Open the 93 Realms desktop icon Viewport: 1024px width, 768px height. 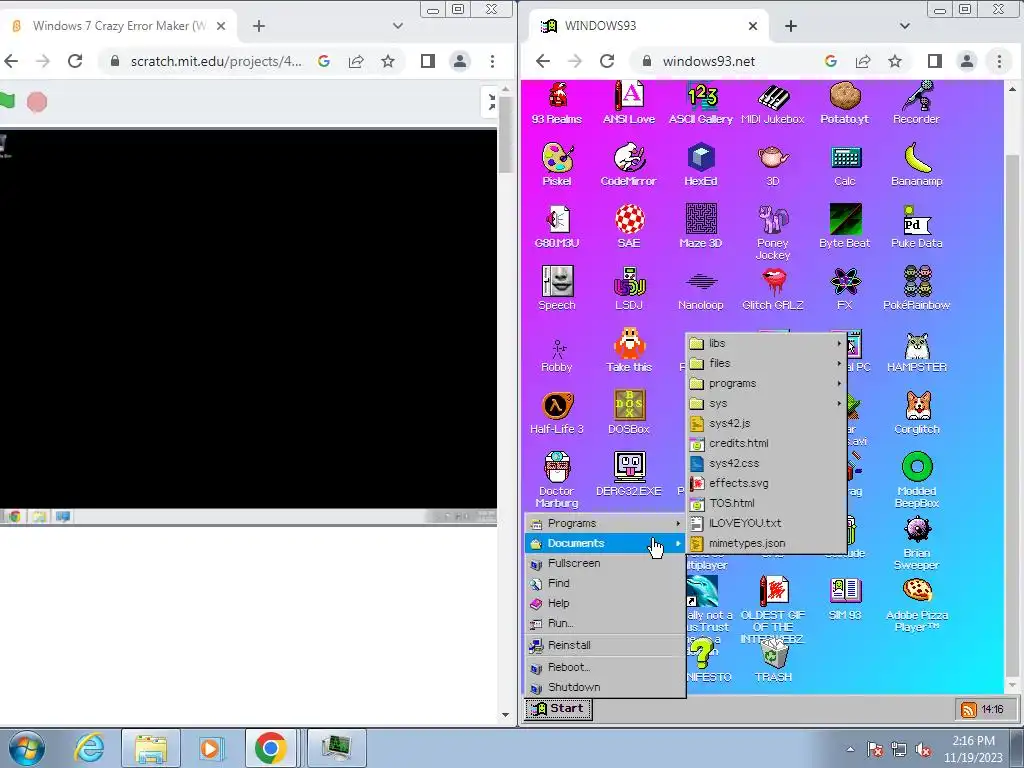[557, 103]
